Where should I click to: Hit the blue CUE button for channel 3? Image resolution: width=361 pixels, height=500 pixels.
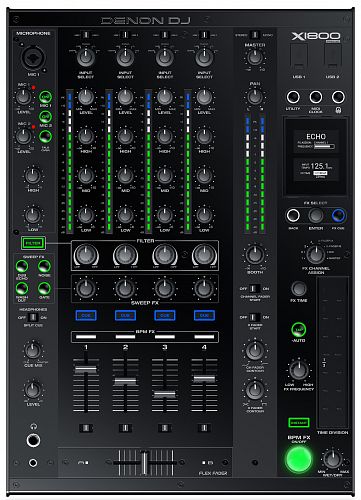click(x=165, y=315)
